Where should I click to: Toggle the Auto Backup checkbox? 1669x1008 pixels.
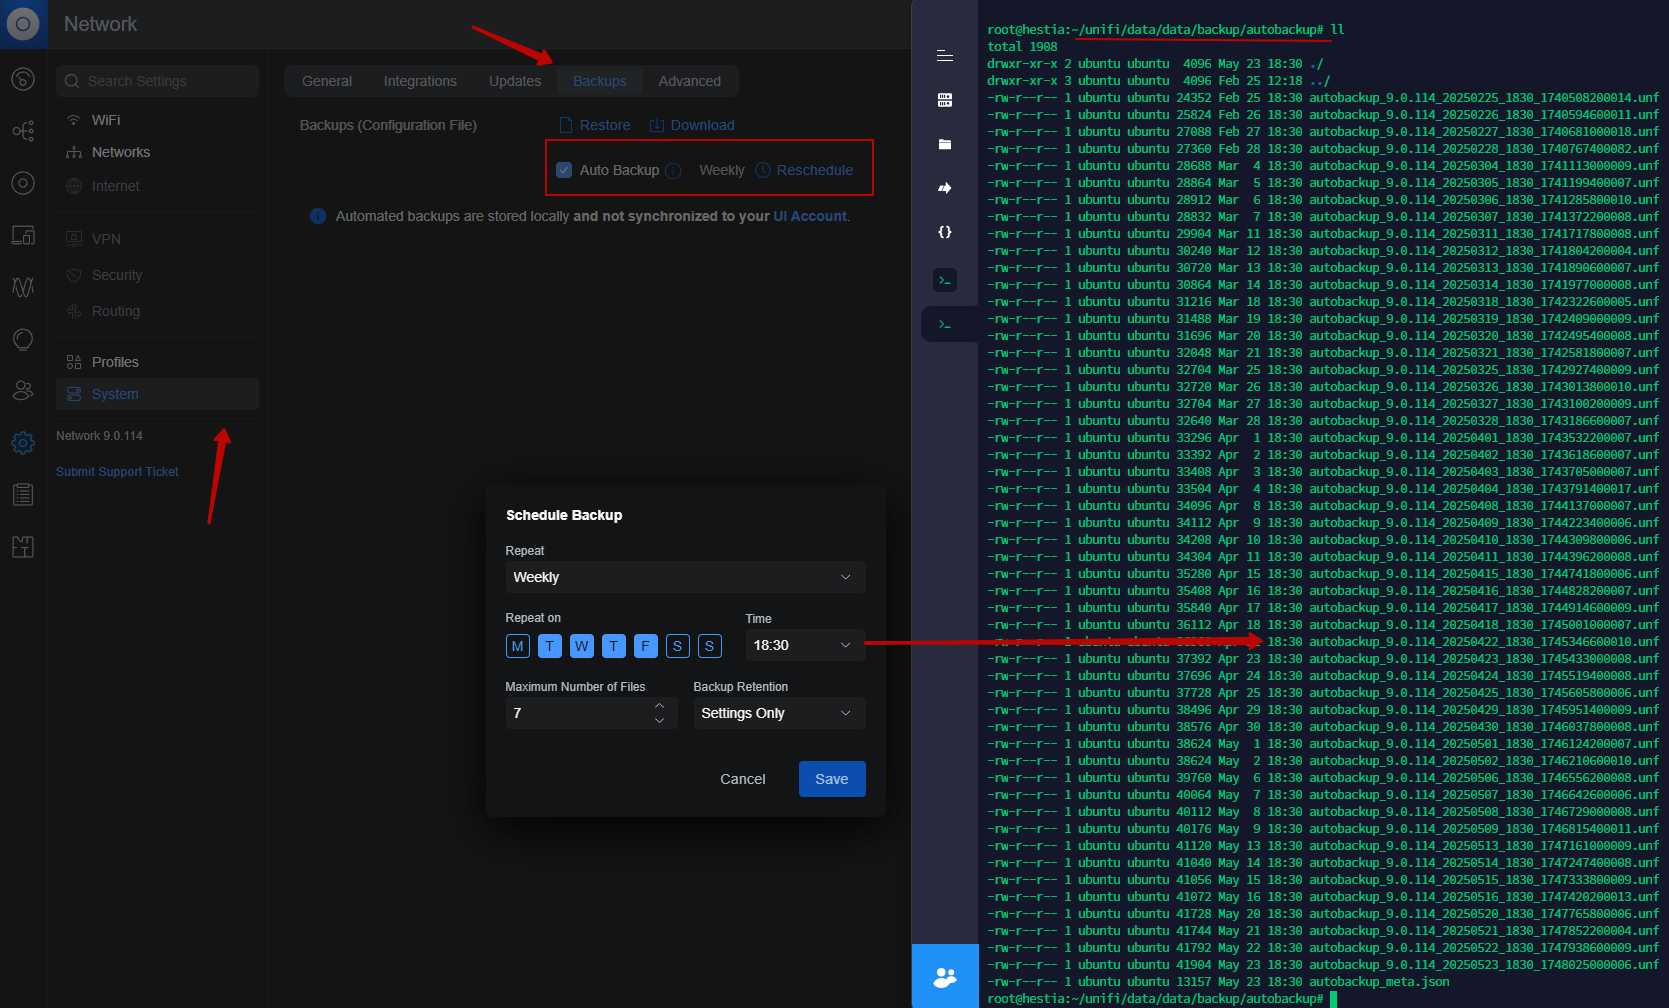pos(564,170)
